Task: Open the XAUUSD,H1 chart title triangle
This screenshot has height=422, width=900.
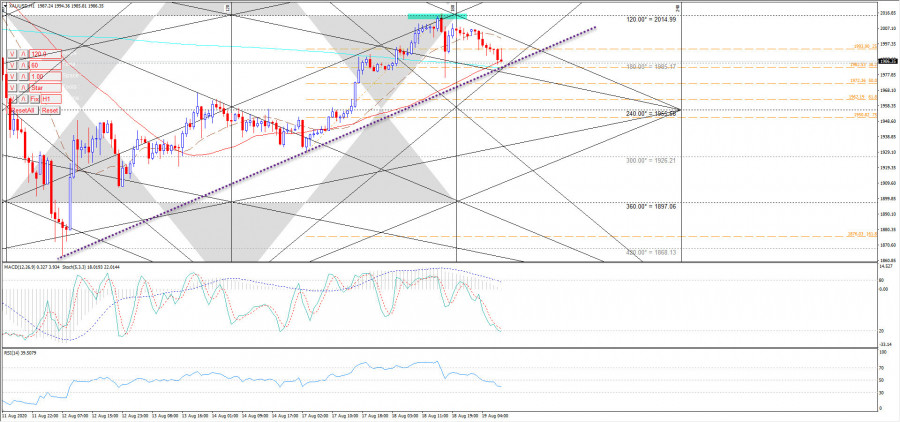Action: pos(3,5)
